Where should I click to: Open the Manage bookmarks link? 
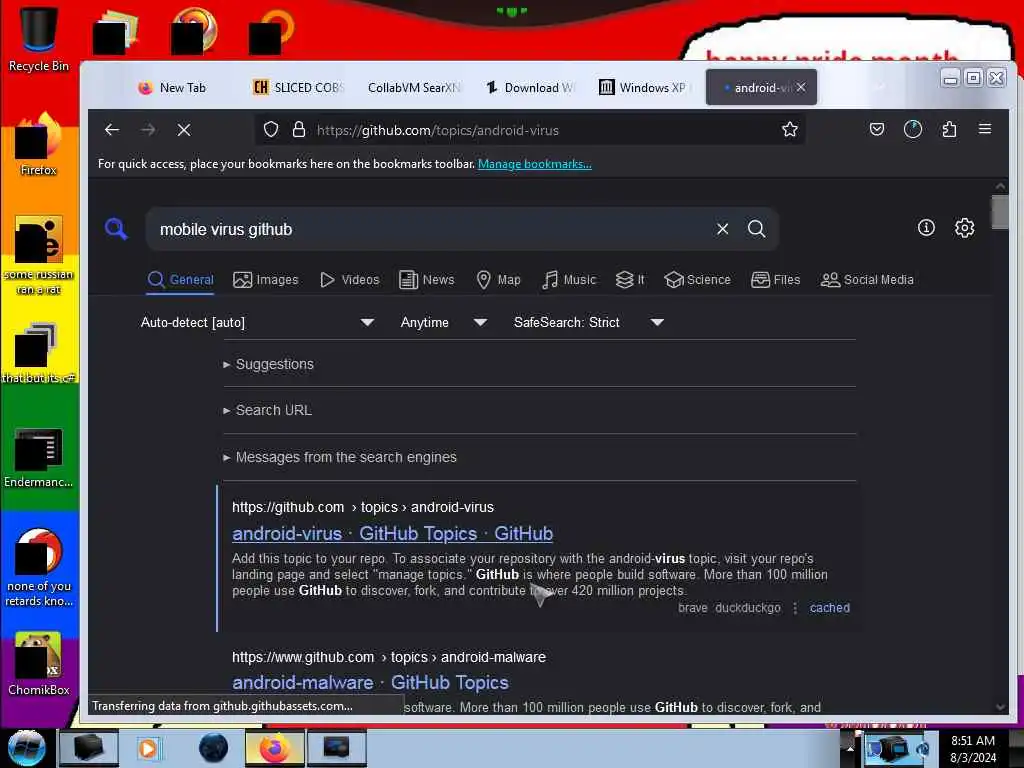[x=535, y=164]
